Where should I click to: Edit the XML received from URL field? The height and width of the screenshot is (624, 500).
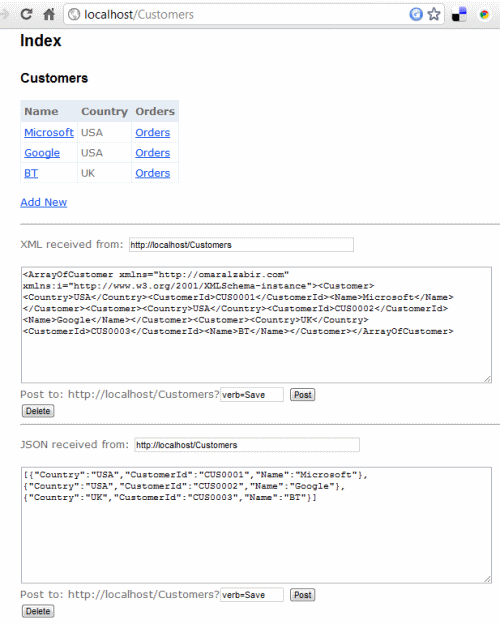click(x=241, y=245)
